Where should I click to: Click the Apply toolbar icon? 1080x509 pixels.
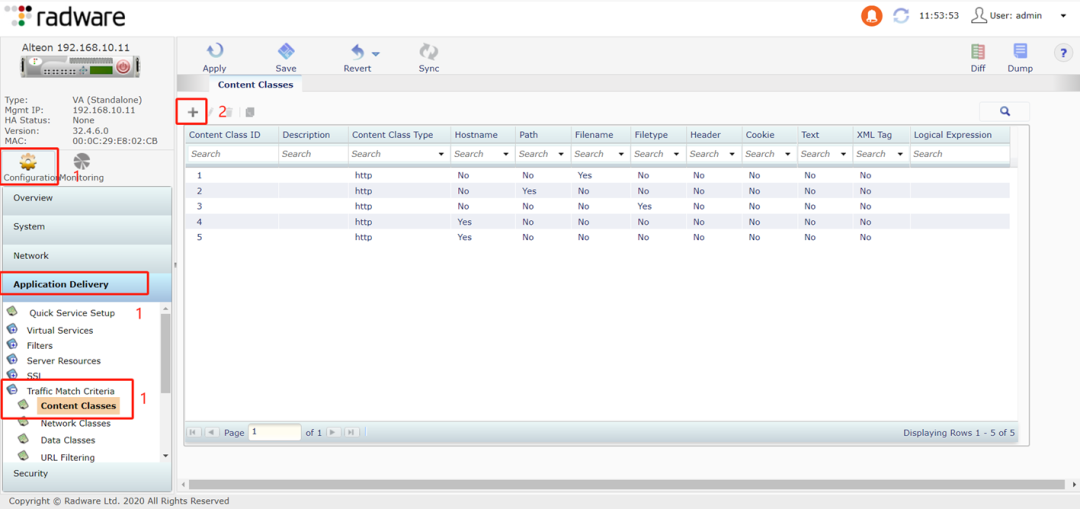[x=214, y=52]
